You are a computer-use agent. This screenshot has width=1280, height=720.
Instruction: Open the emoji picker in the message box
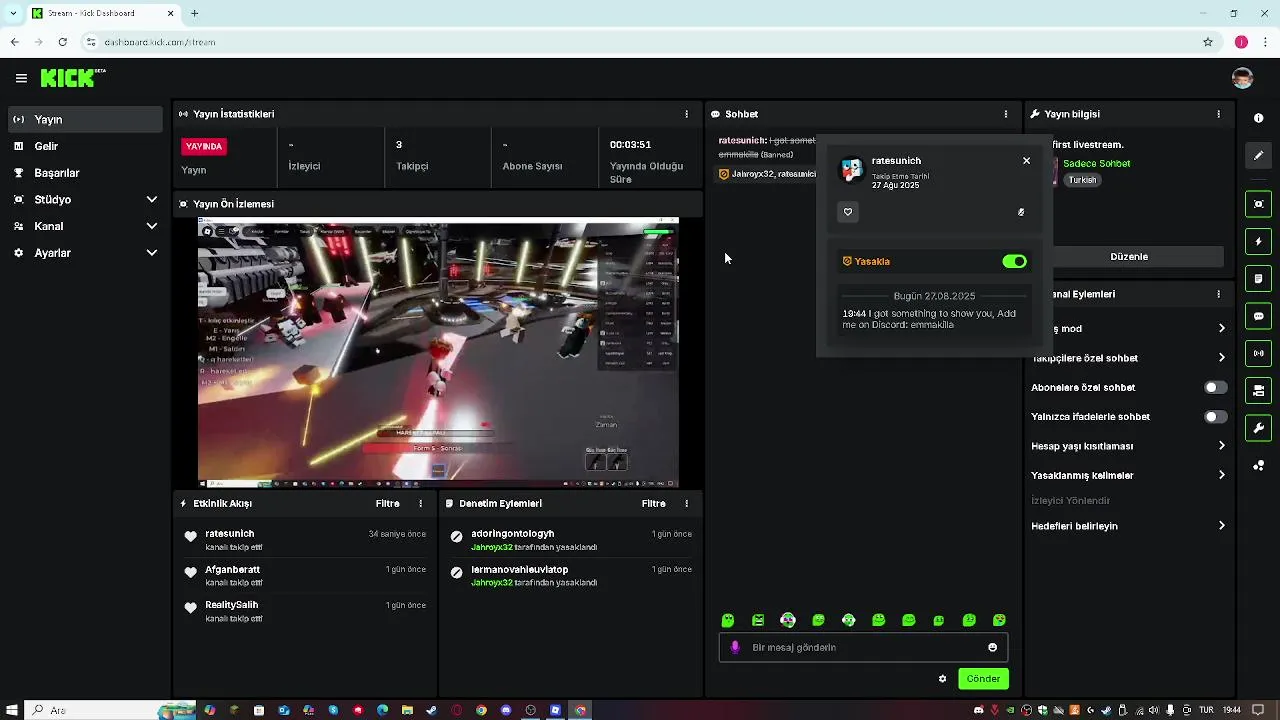[992, 647]
